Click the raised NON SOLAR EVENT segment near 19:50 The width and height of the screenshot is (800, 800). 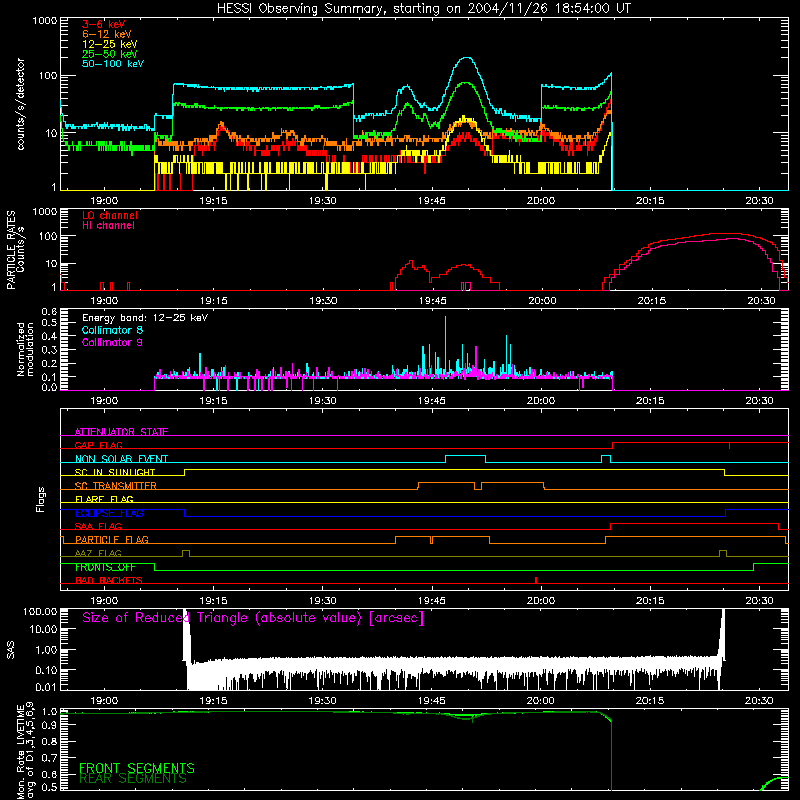(x=465, y=456)
